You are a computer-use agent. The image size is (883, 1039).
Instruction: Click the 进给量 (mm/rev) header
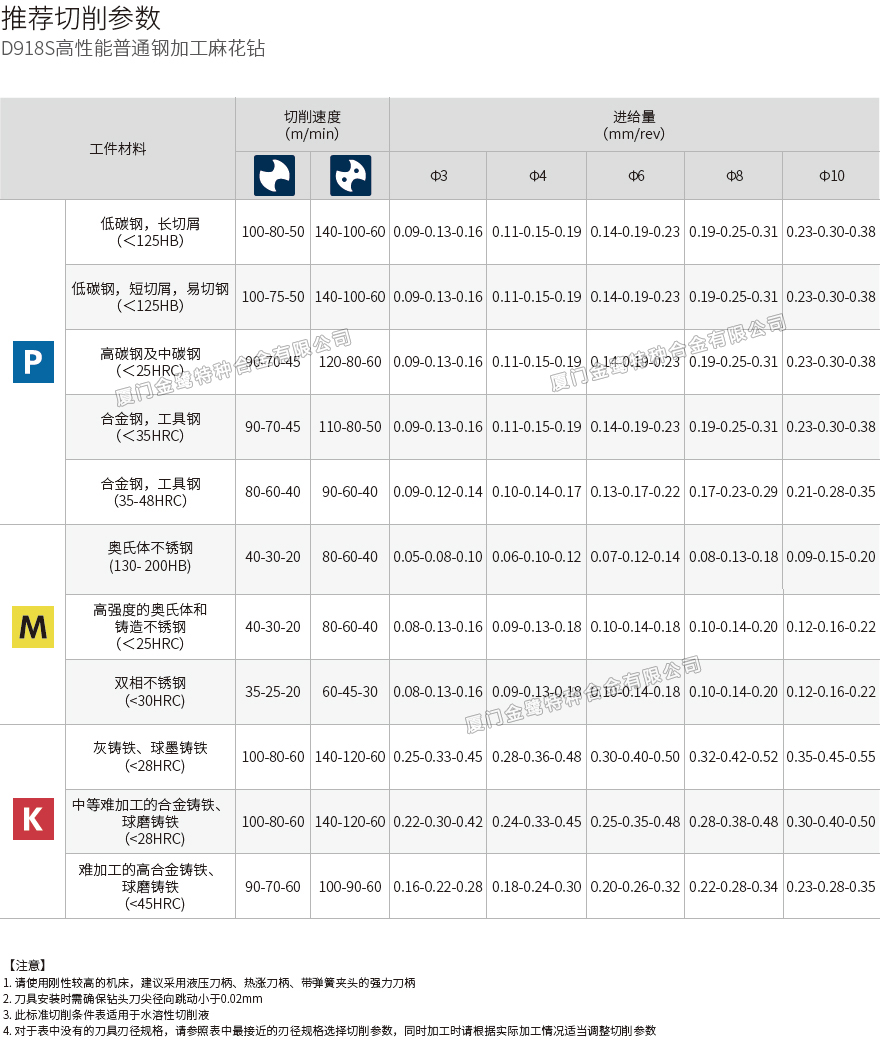click(x=634, y=125)
